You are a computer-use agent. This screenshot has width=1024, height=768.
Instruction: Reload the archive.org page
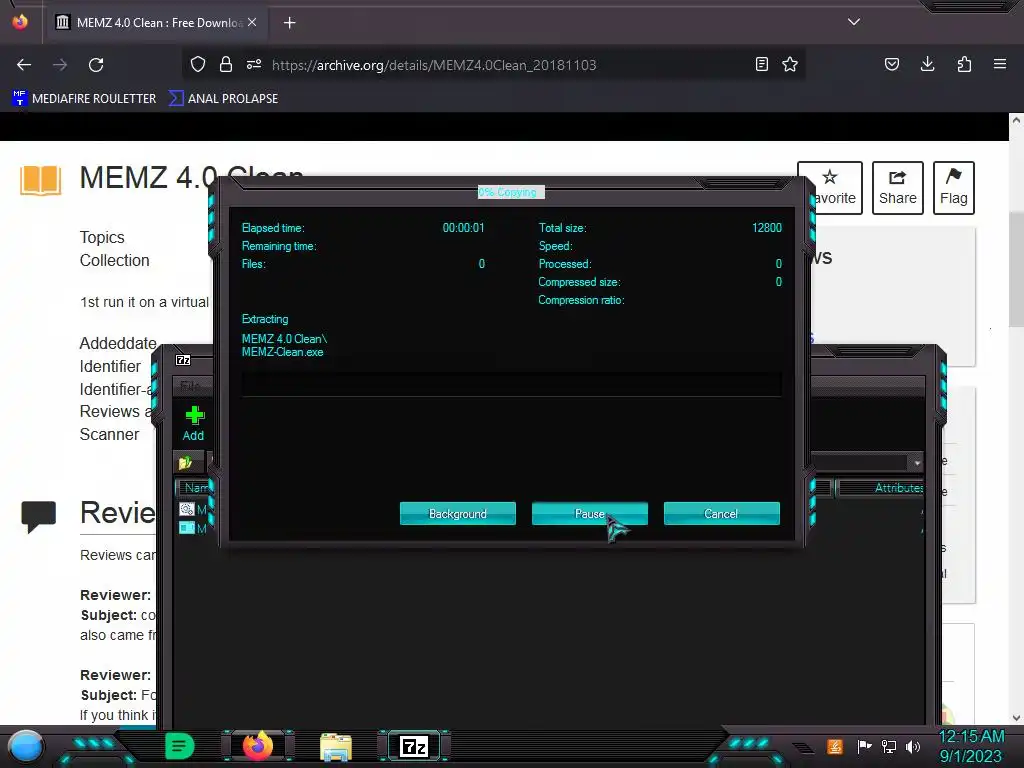(96, 65)
